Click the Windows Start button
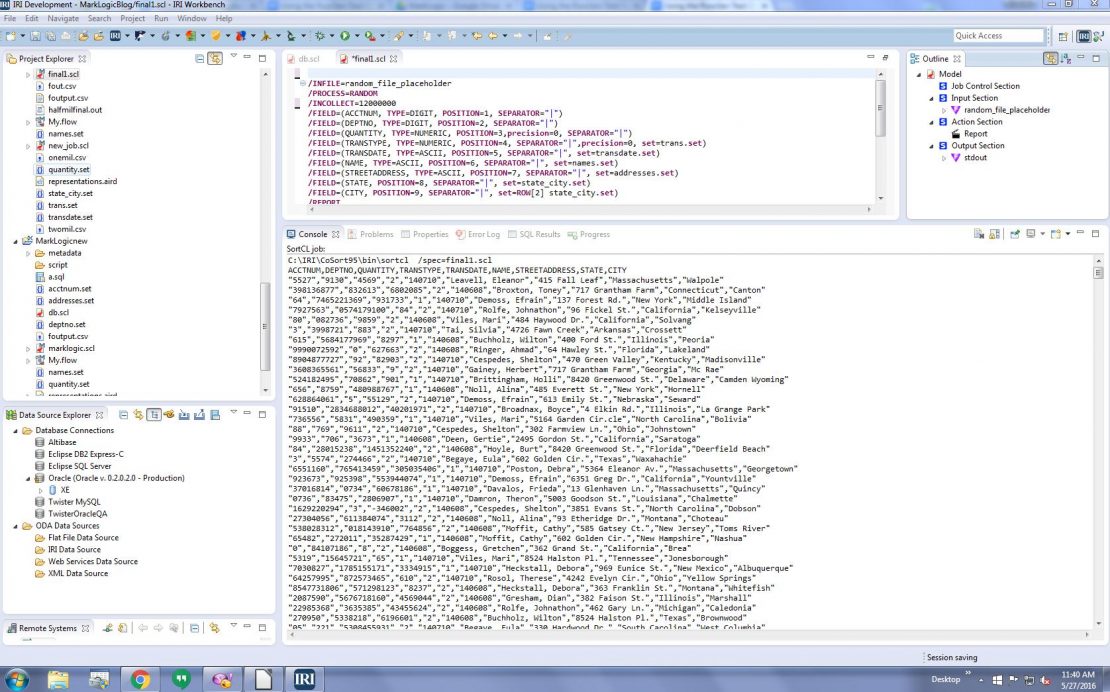 [17, 679]
